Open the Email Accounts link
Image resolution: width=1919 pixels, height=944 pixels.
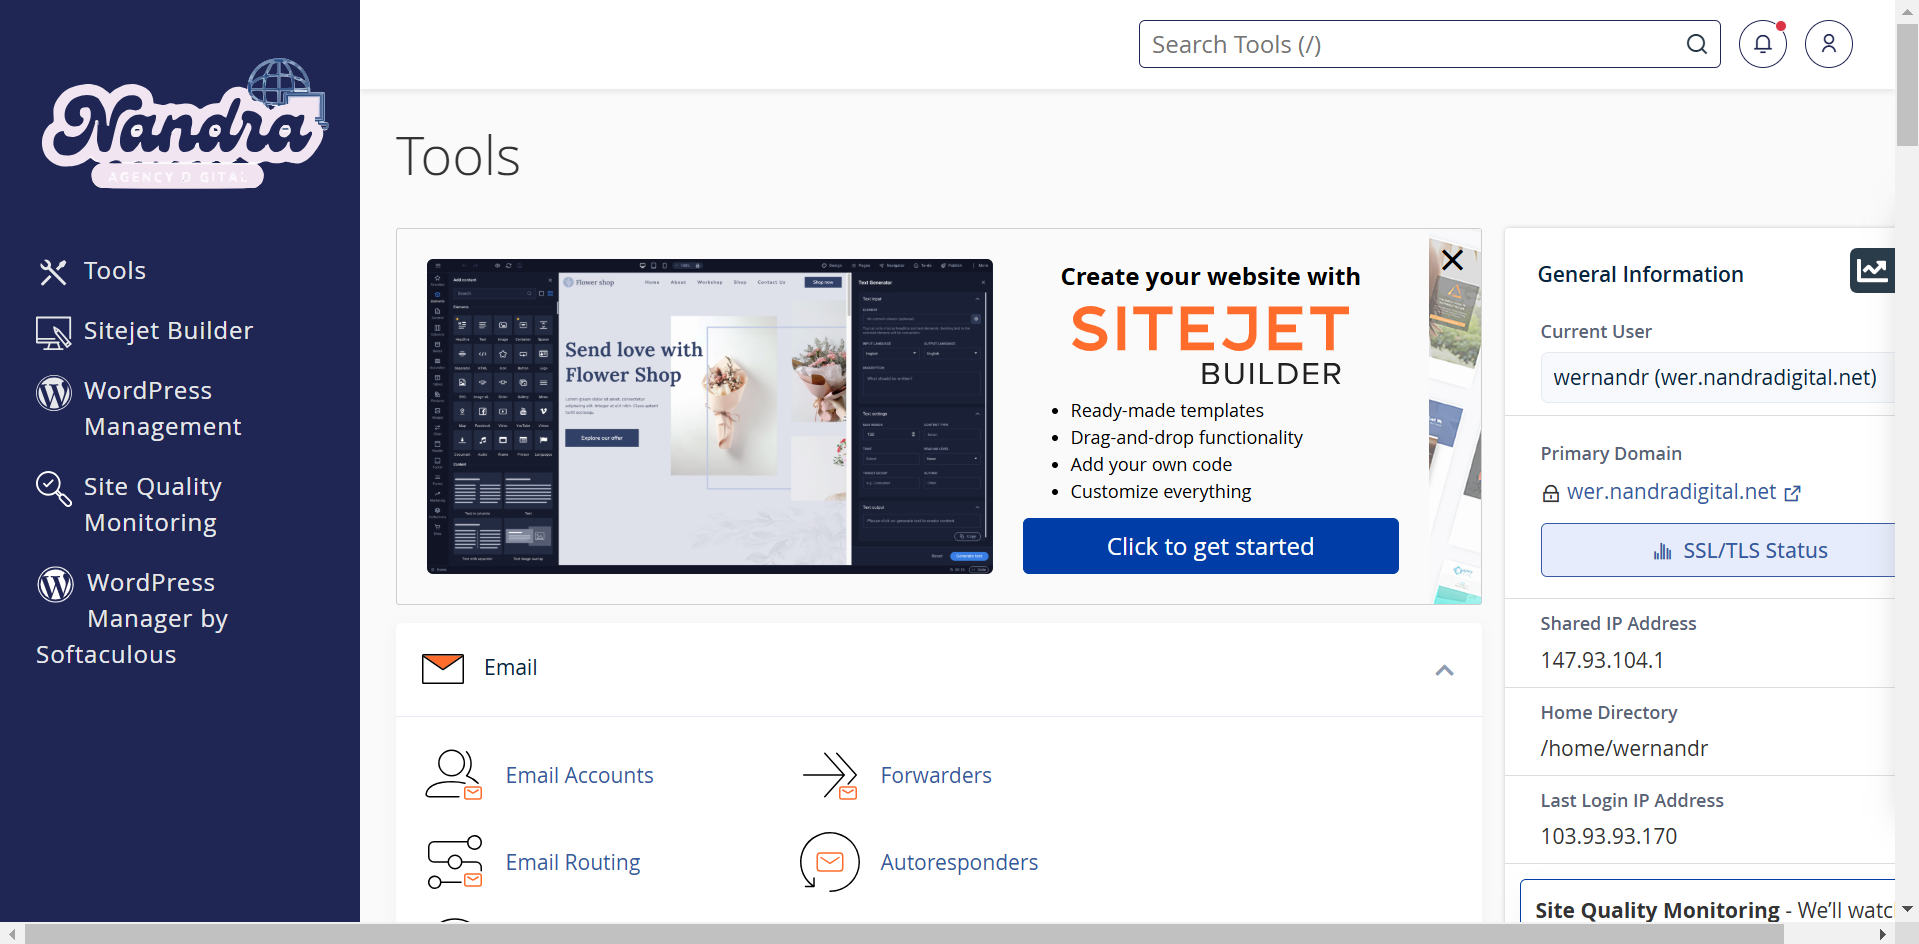[x=579, y=775]
